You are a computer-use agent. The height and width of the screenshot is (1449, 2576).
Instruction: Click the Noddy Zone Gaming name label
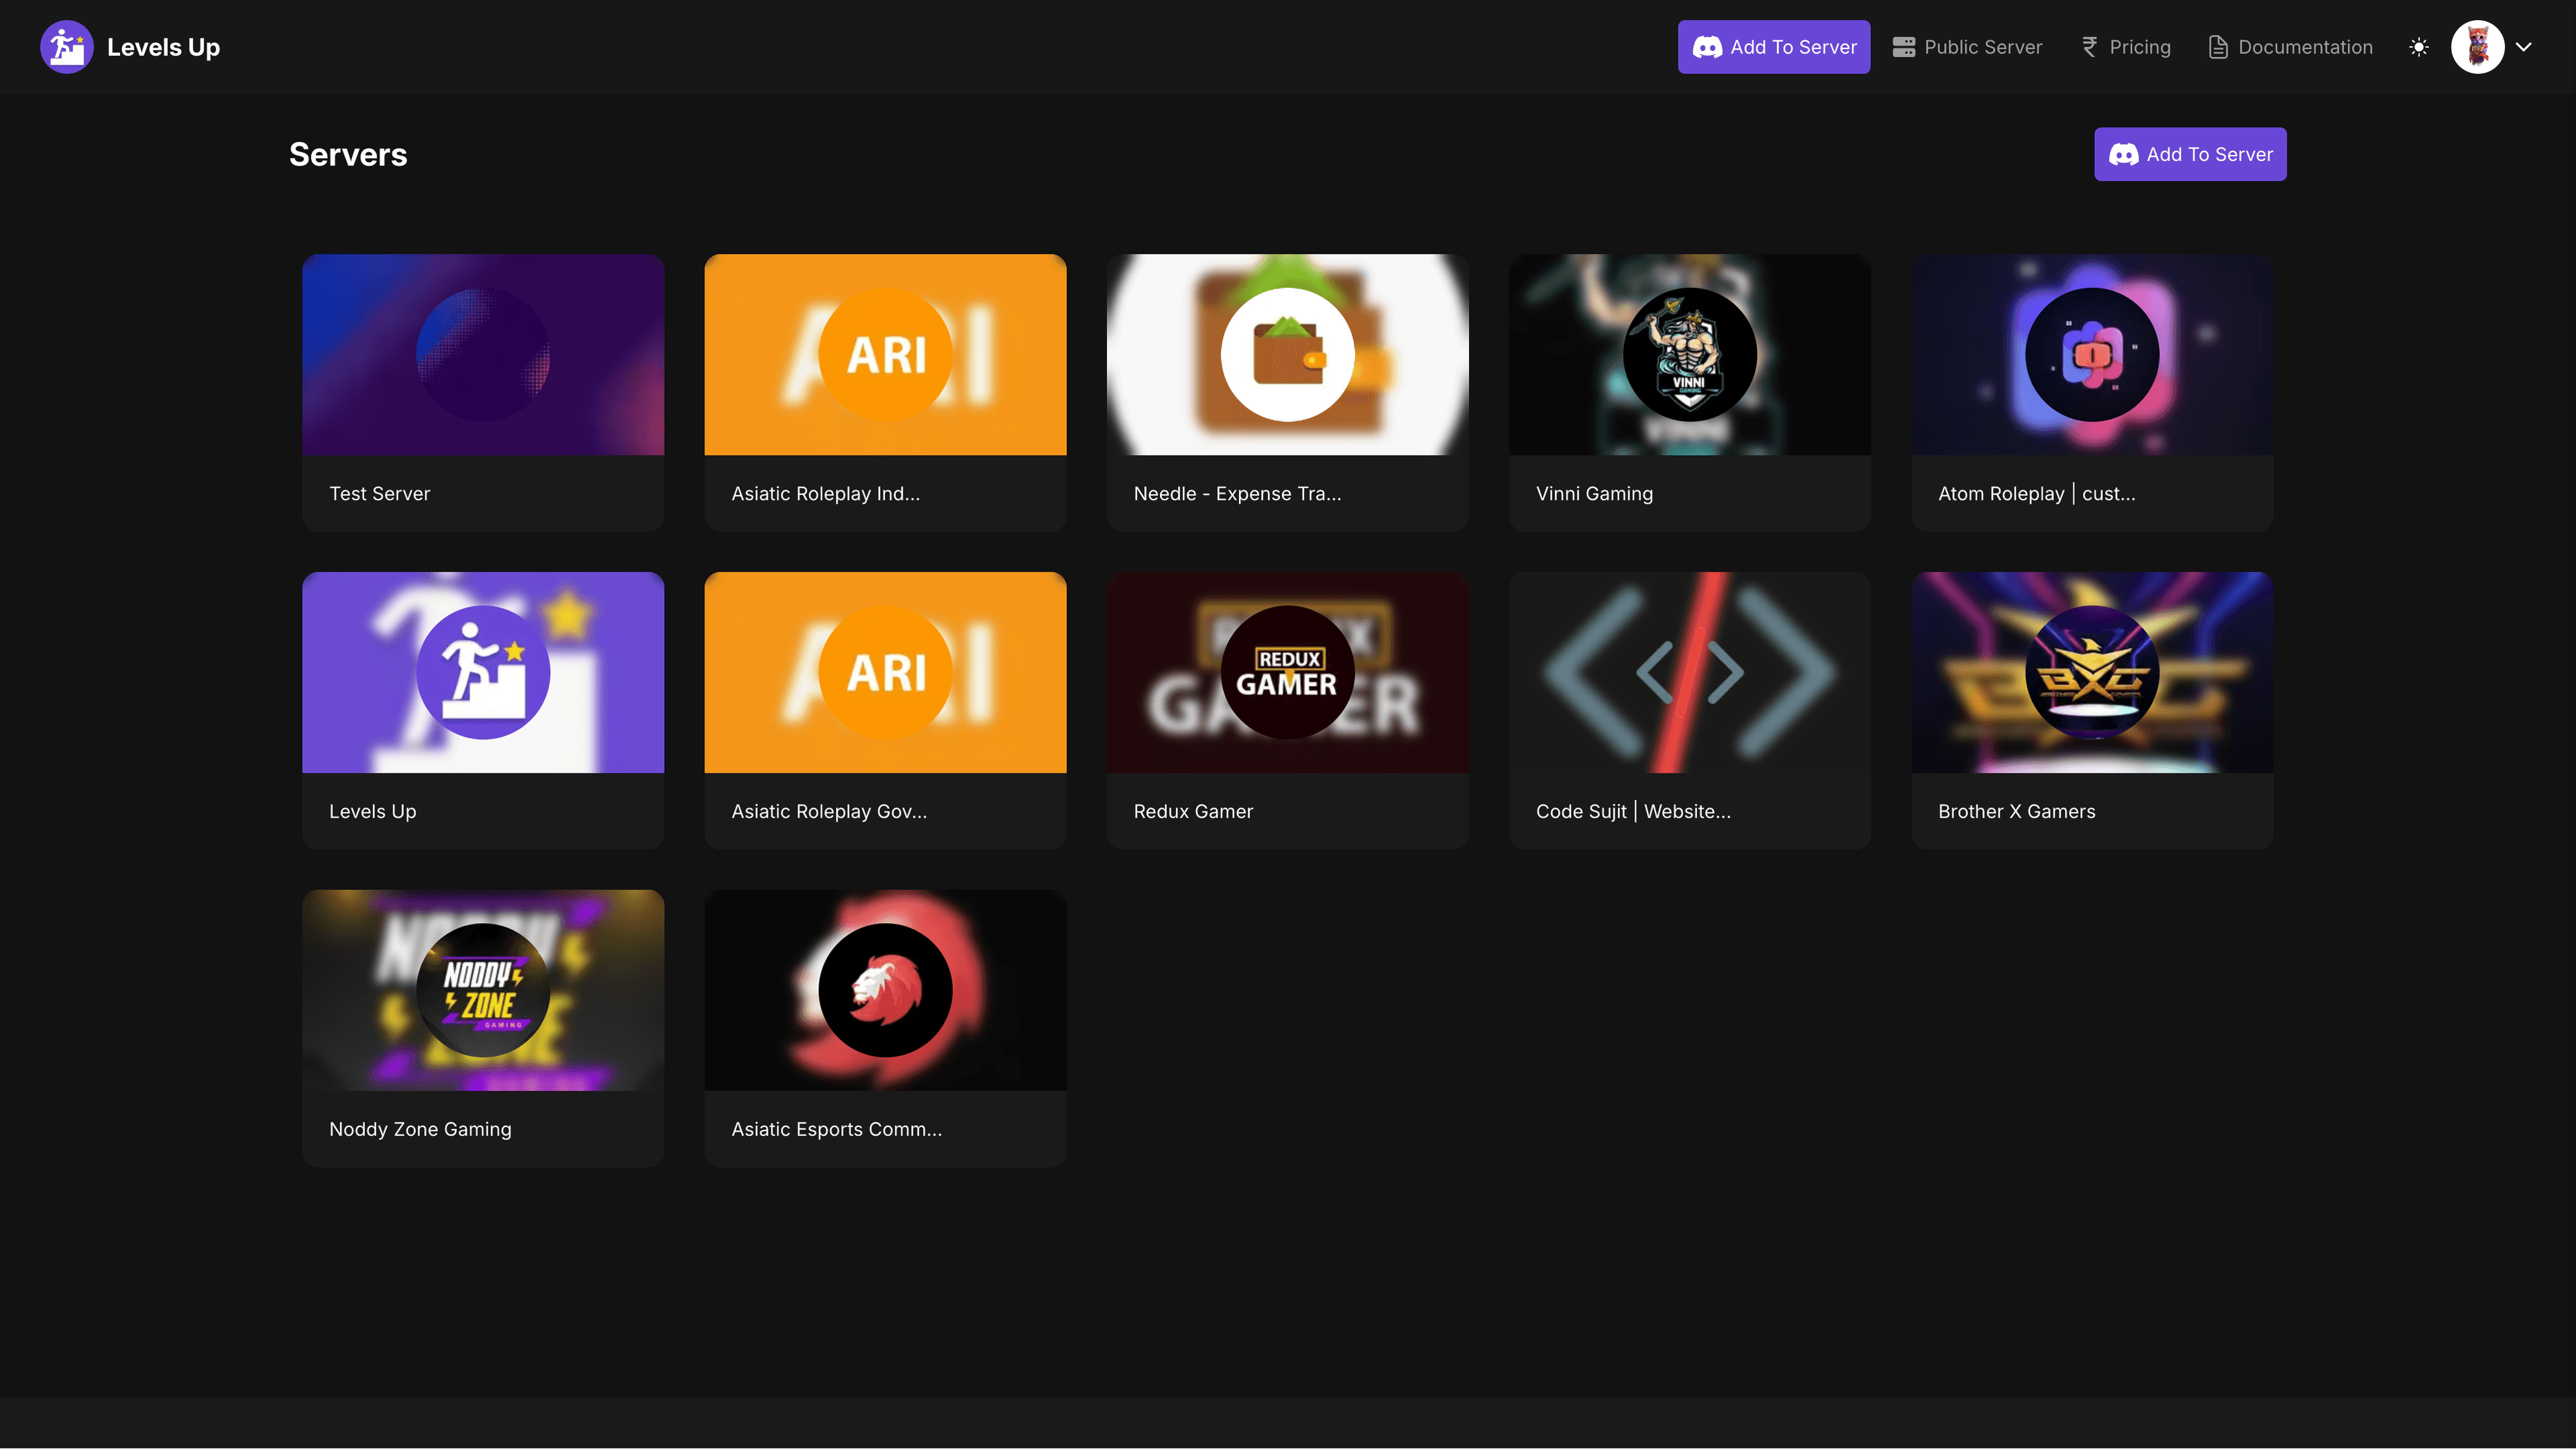coord(420,1130)
